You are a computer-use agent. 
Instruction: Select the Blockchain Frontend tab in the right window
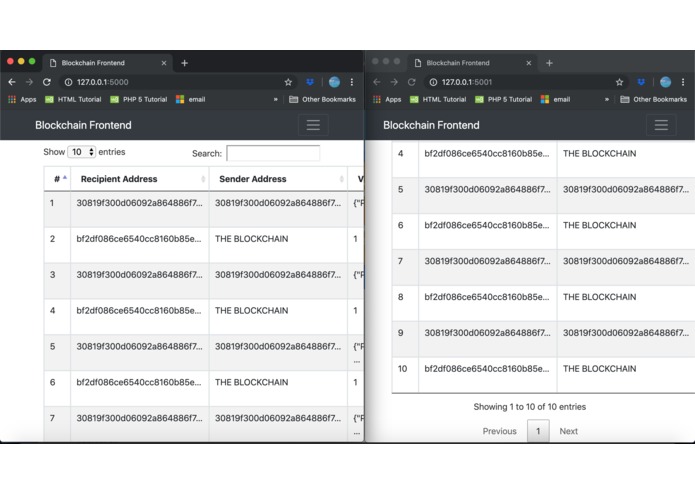(x=471, y=63)
